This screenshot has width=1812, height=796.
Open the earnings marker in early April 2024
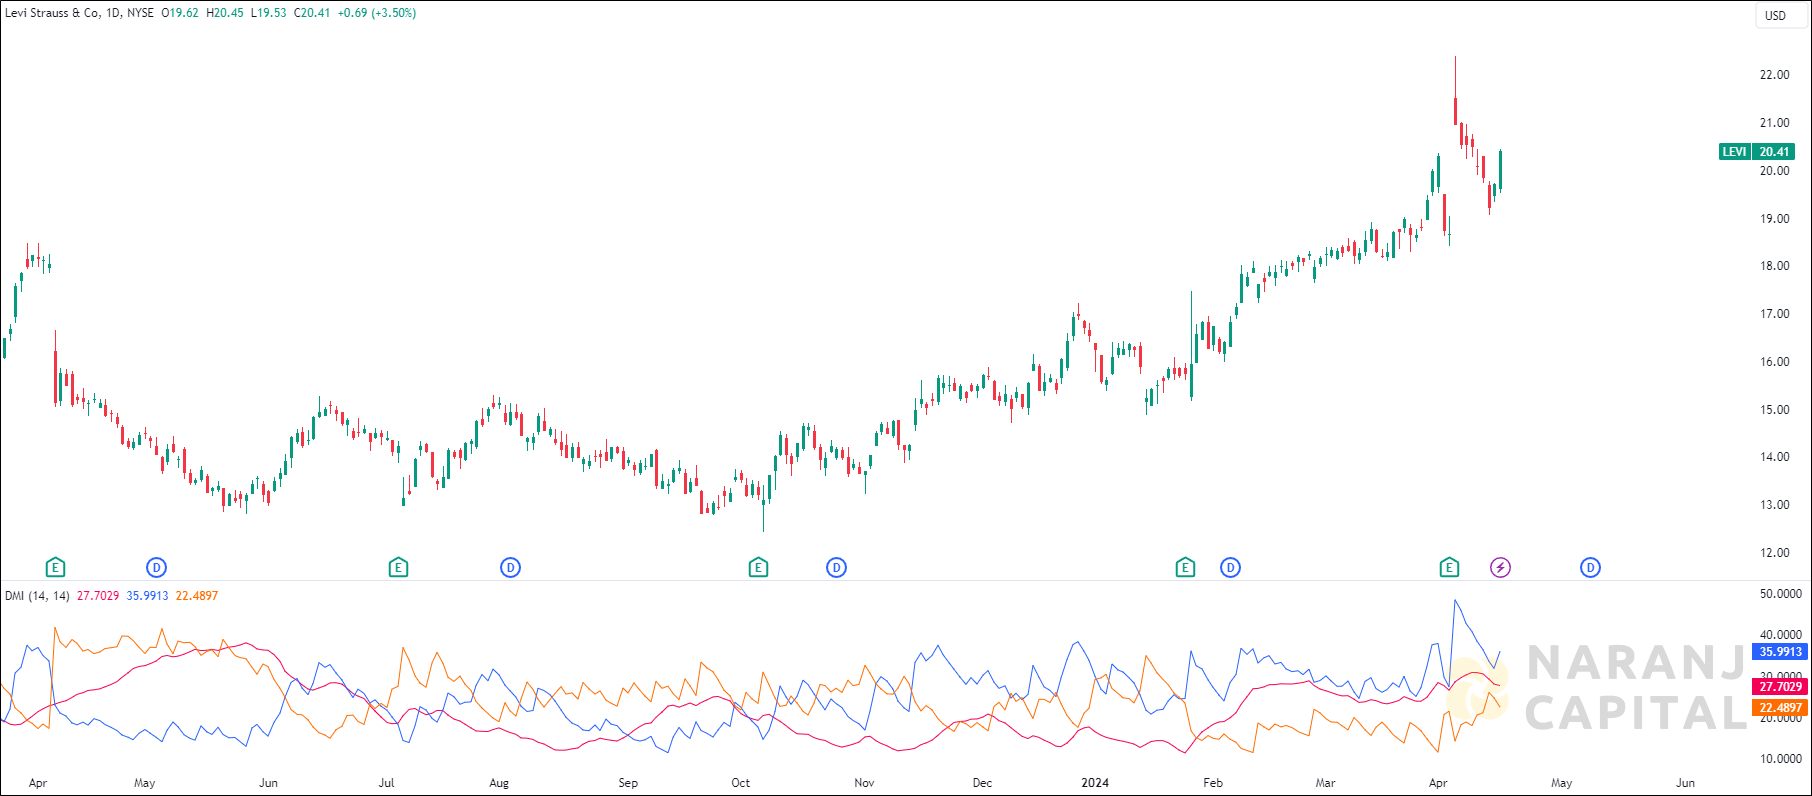pos(1449,568)
